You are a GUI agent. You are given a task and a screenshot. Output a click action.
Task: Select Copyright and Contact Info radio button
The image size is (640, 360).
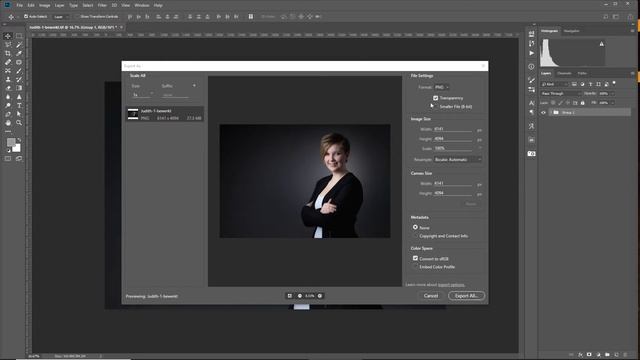[x=415, y=236]
